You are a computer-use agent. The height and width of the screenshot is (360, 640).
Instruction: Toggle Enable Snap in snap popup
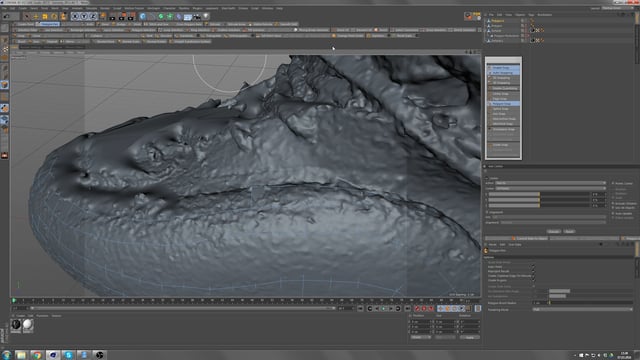point(503,68)
